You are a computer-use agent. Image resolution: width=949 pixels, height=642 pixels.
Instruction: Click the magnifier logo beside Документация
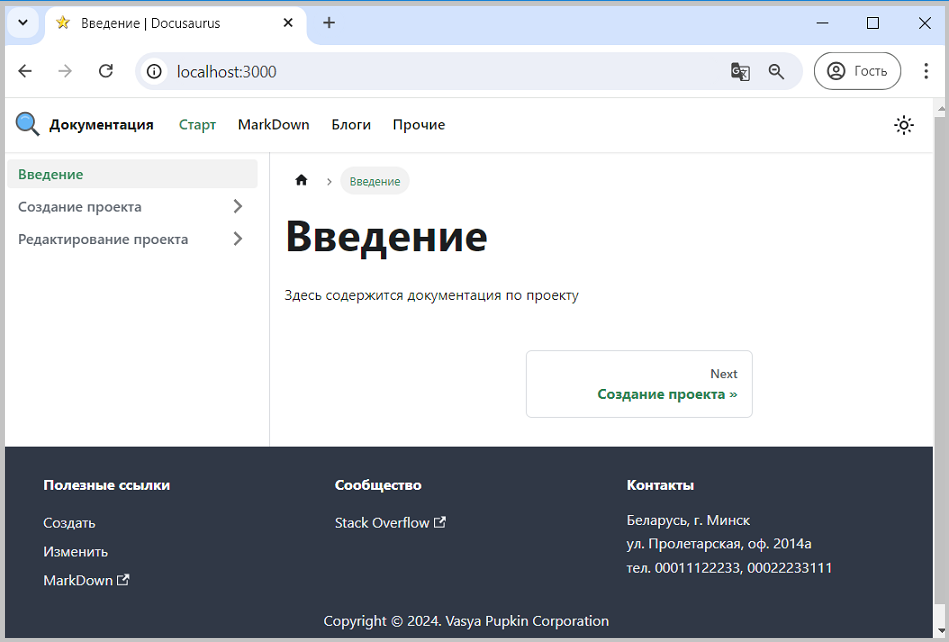27,125
